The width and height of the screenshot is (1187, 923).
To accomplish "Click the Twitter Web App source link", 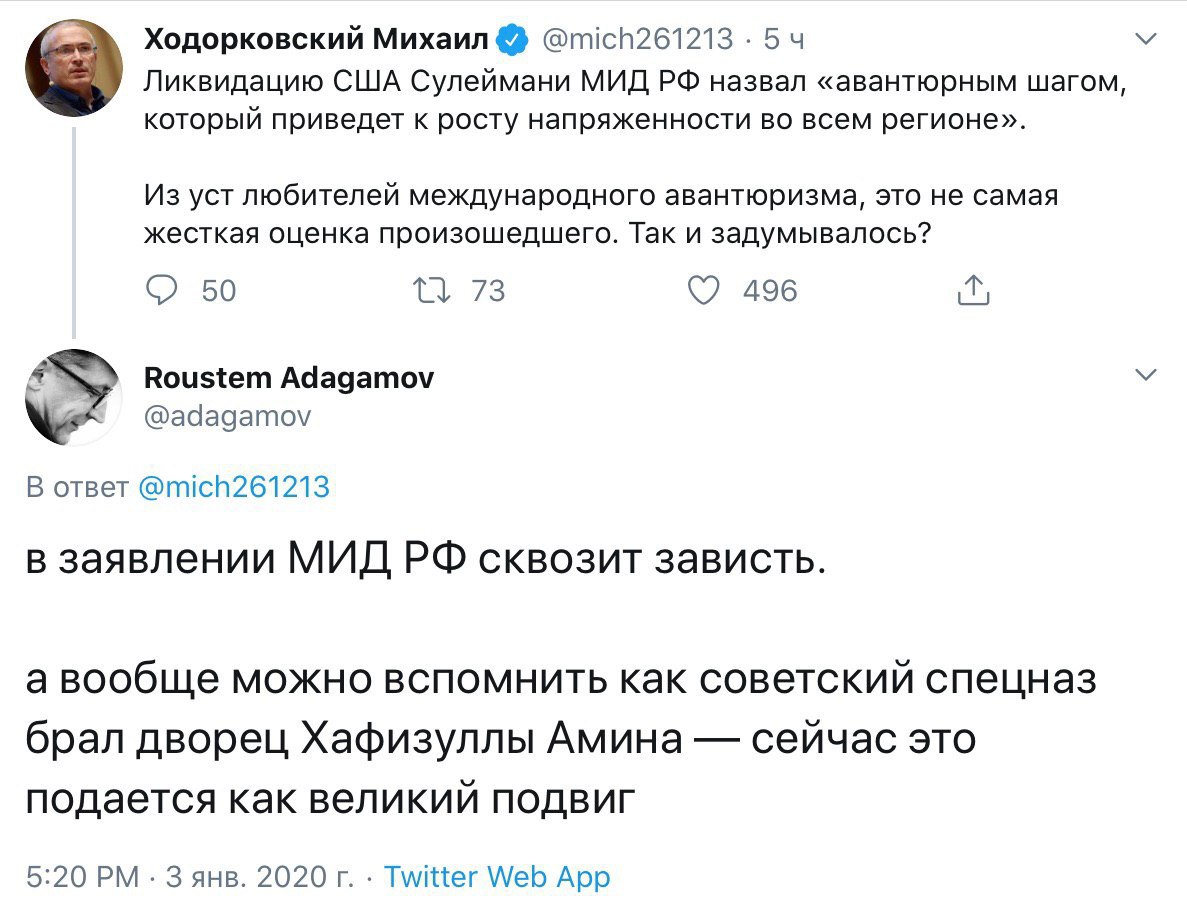I will tap(497, 877).
